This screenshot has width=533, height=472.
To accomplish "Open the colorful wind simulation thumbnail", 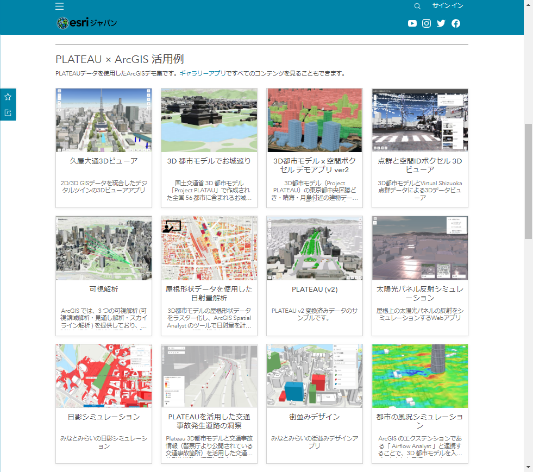I will pyautogui.click(x=420, y=376).
